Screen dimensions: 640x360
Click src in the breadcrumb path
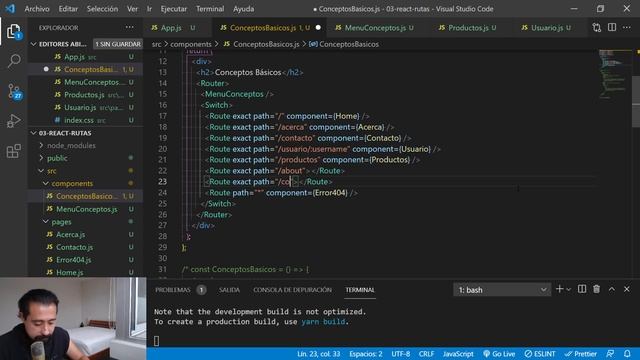click(x=157, y=44)
